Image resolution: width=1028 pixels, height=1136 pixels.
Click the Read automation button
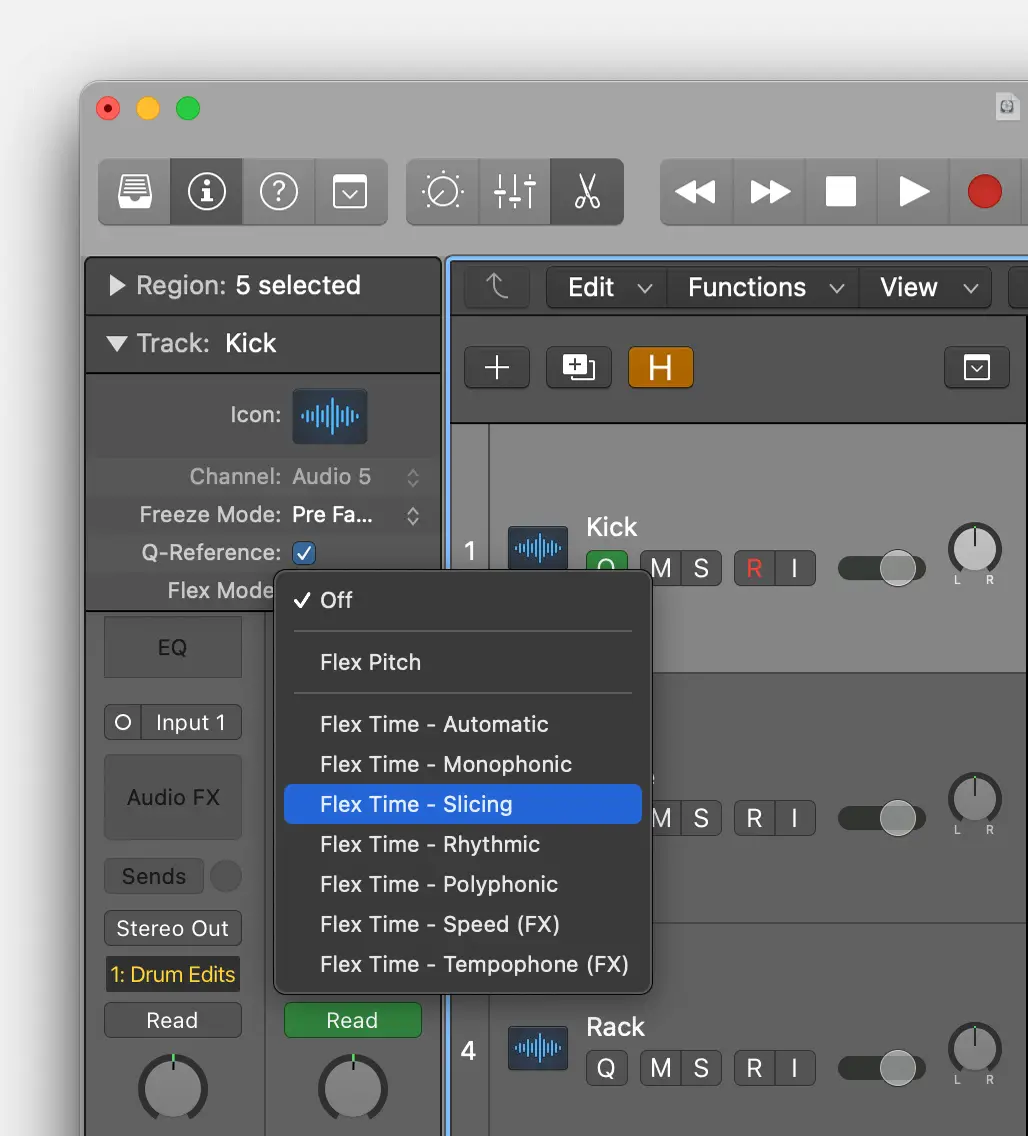coord(172,1020)
